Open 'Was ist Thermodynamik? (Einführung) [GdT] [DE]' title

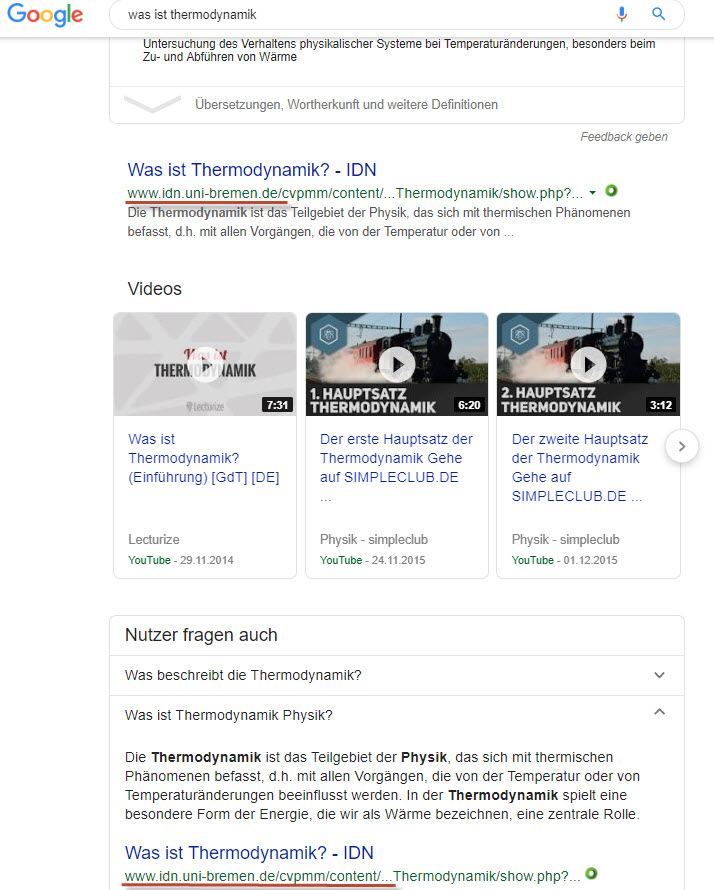(x=204, y=458)
